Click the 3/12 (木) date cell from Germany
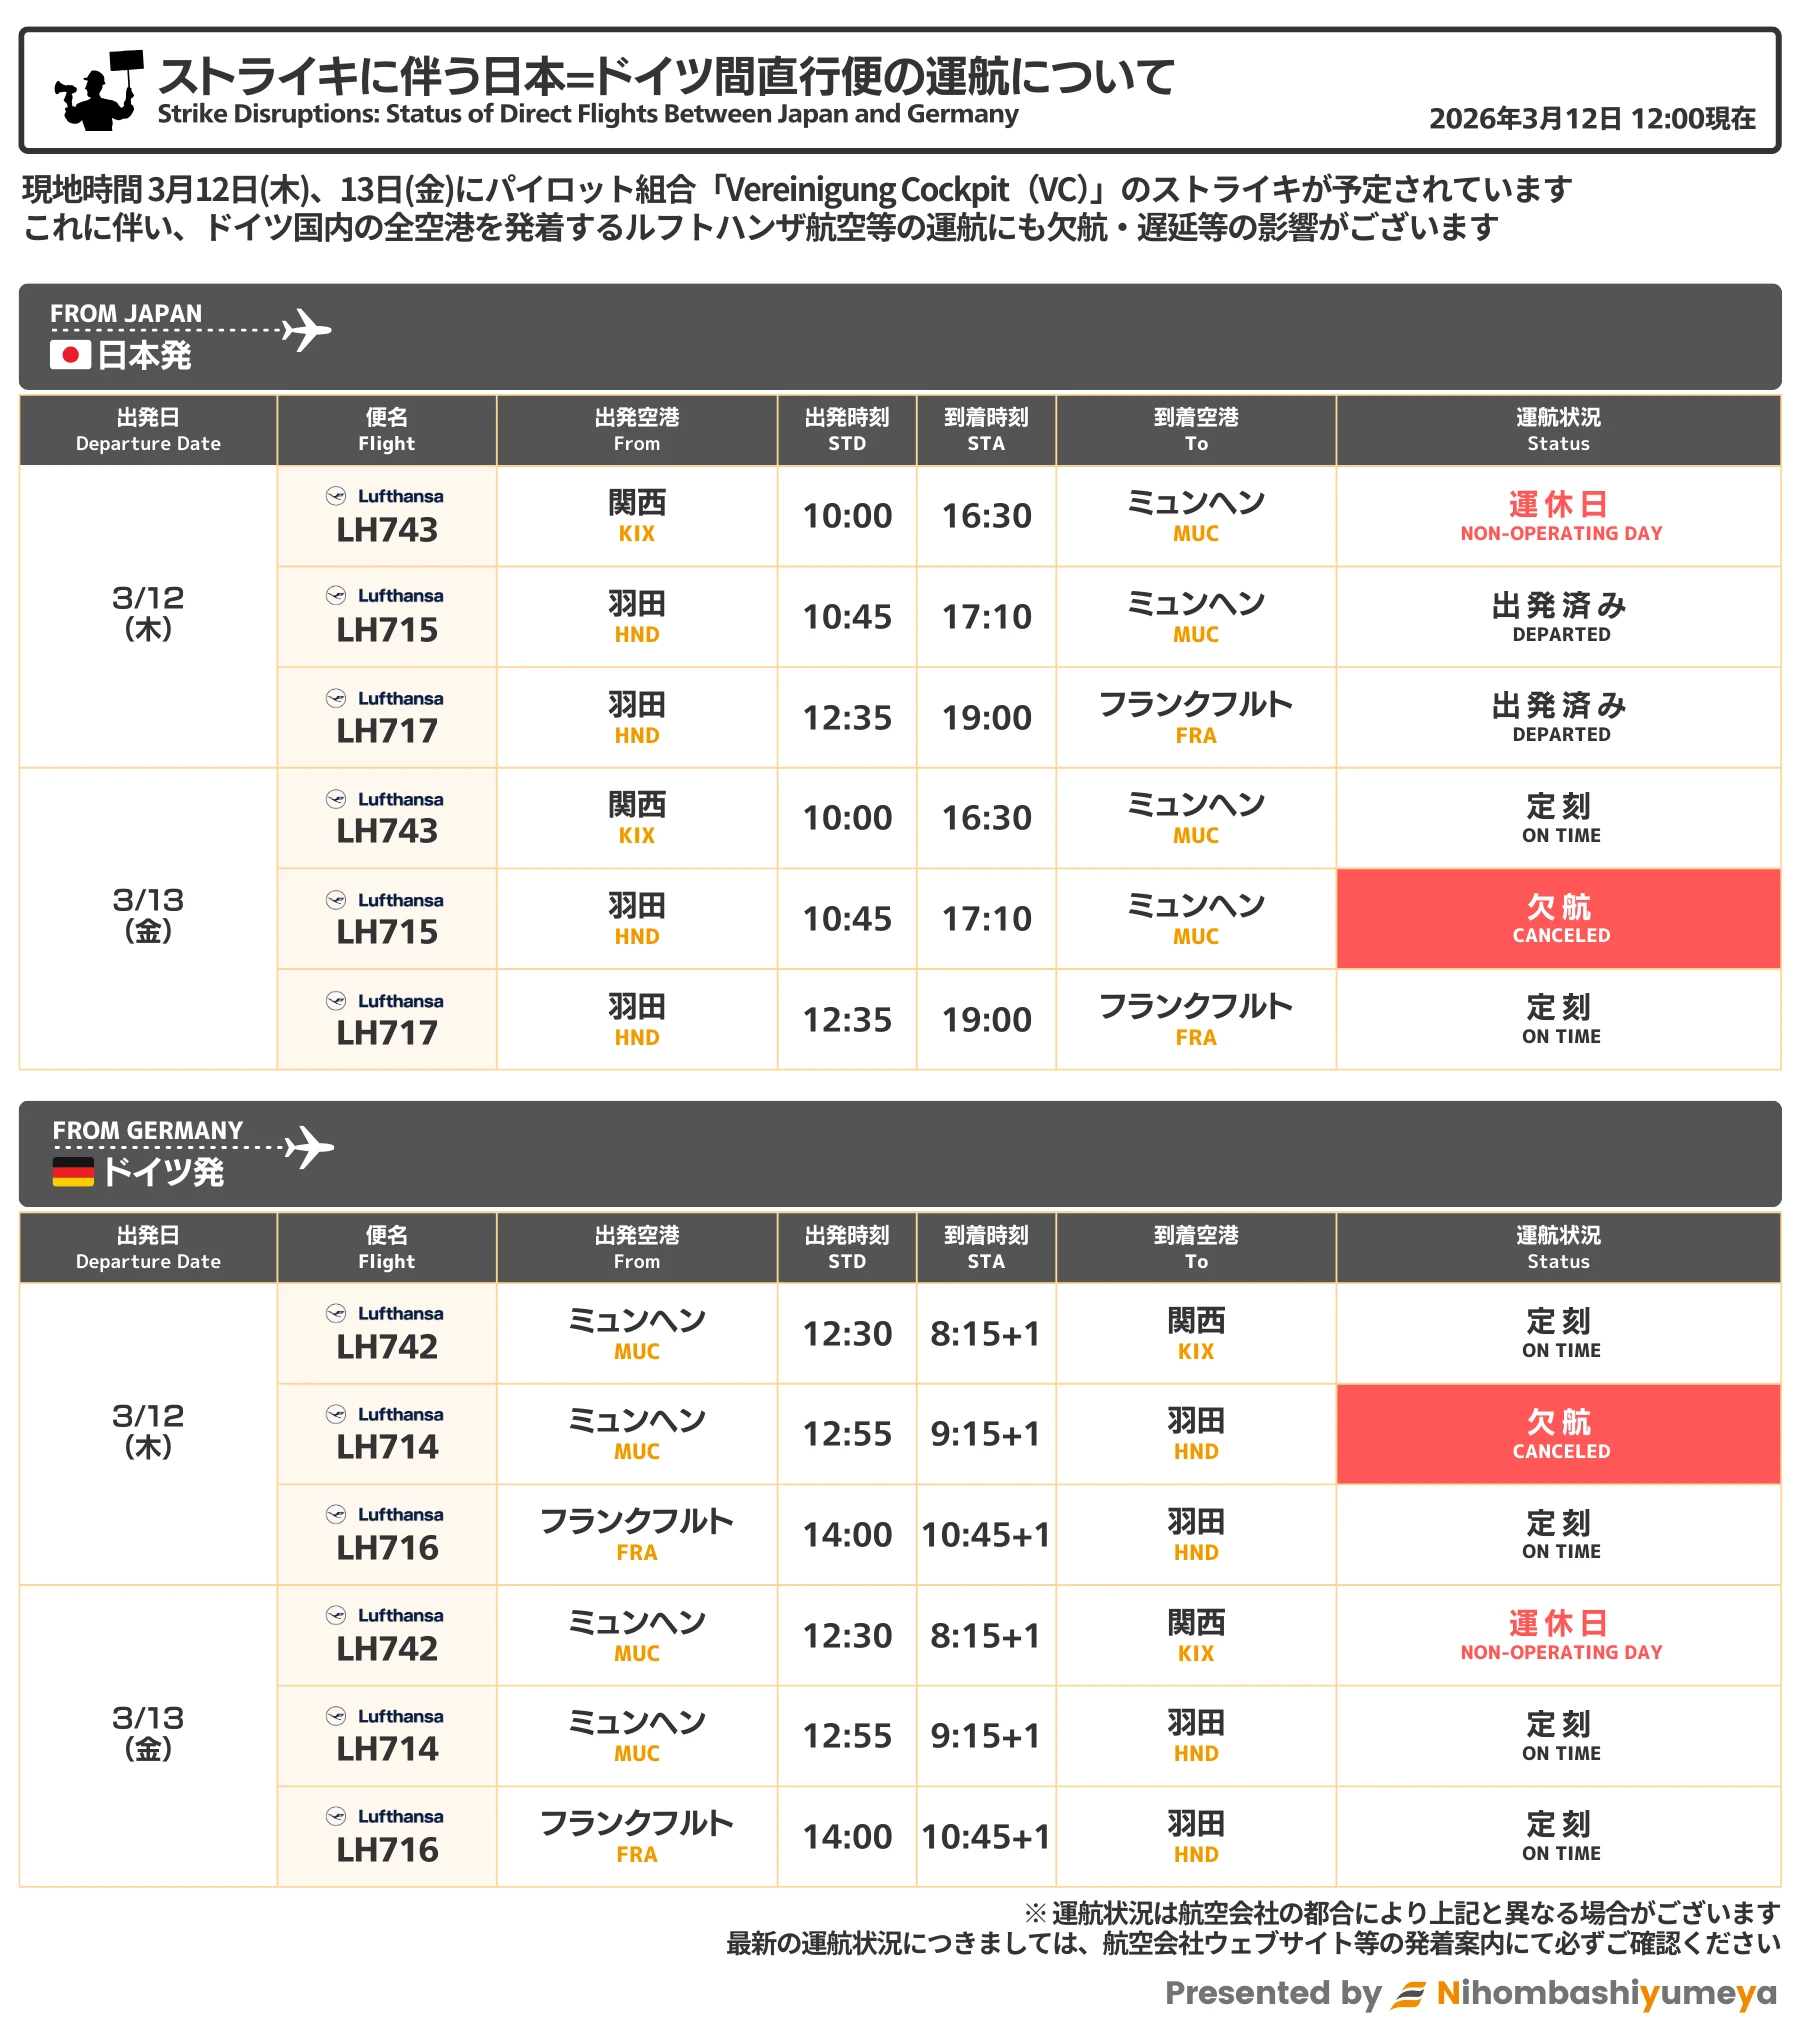The image size is (1800, 2020). [x=148, y=1430]
